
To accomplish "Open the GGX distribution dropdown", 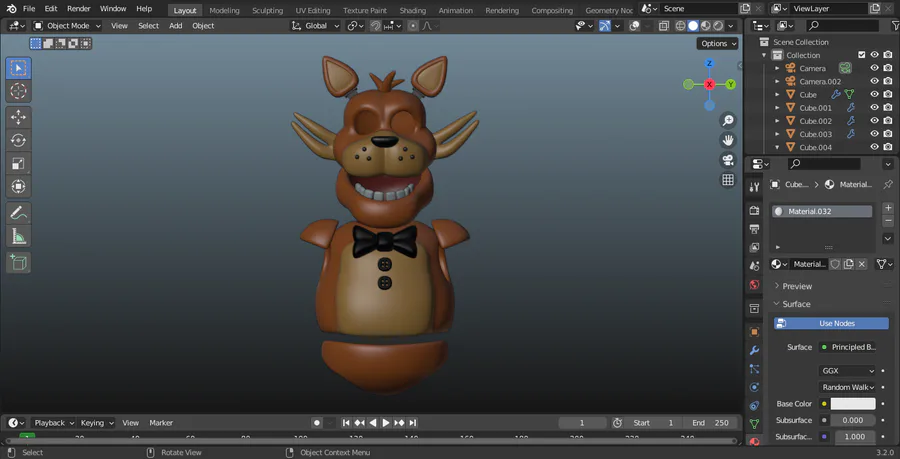I will point(847,371).
